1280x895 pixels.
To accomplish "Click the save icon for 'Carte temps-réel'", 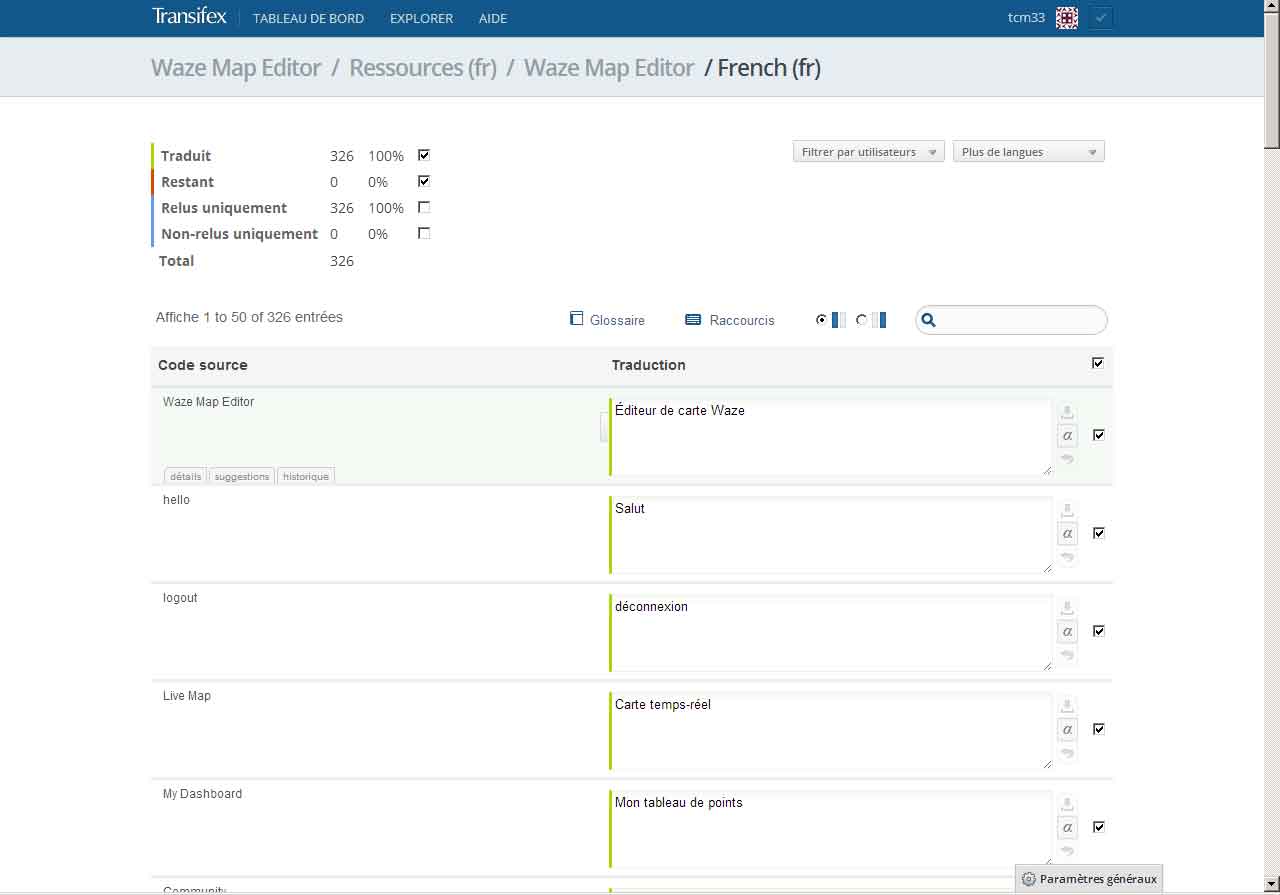I will (x=1067, y=706).
